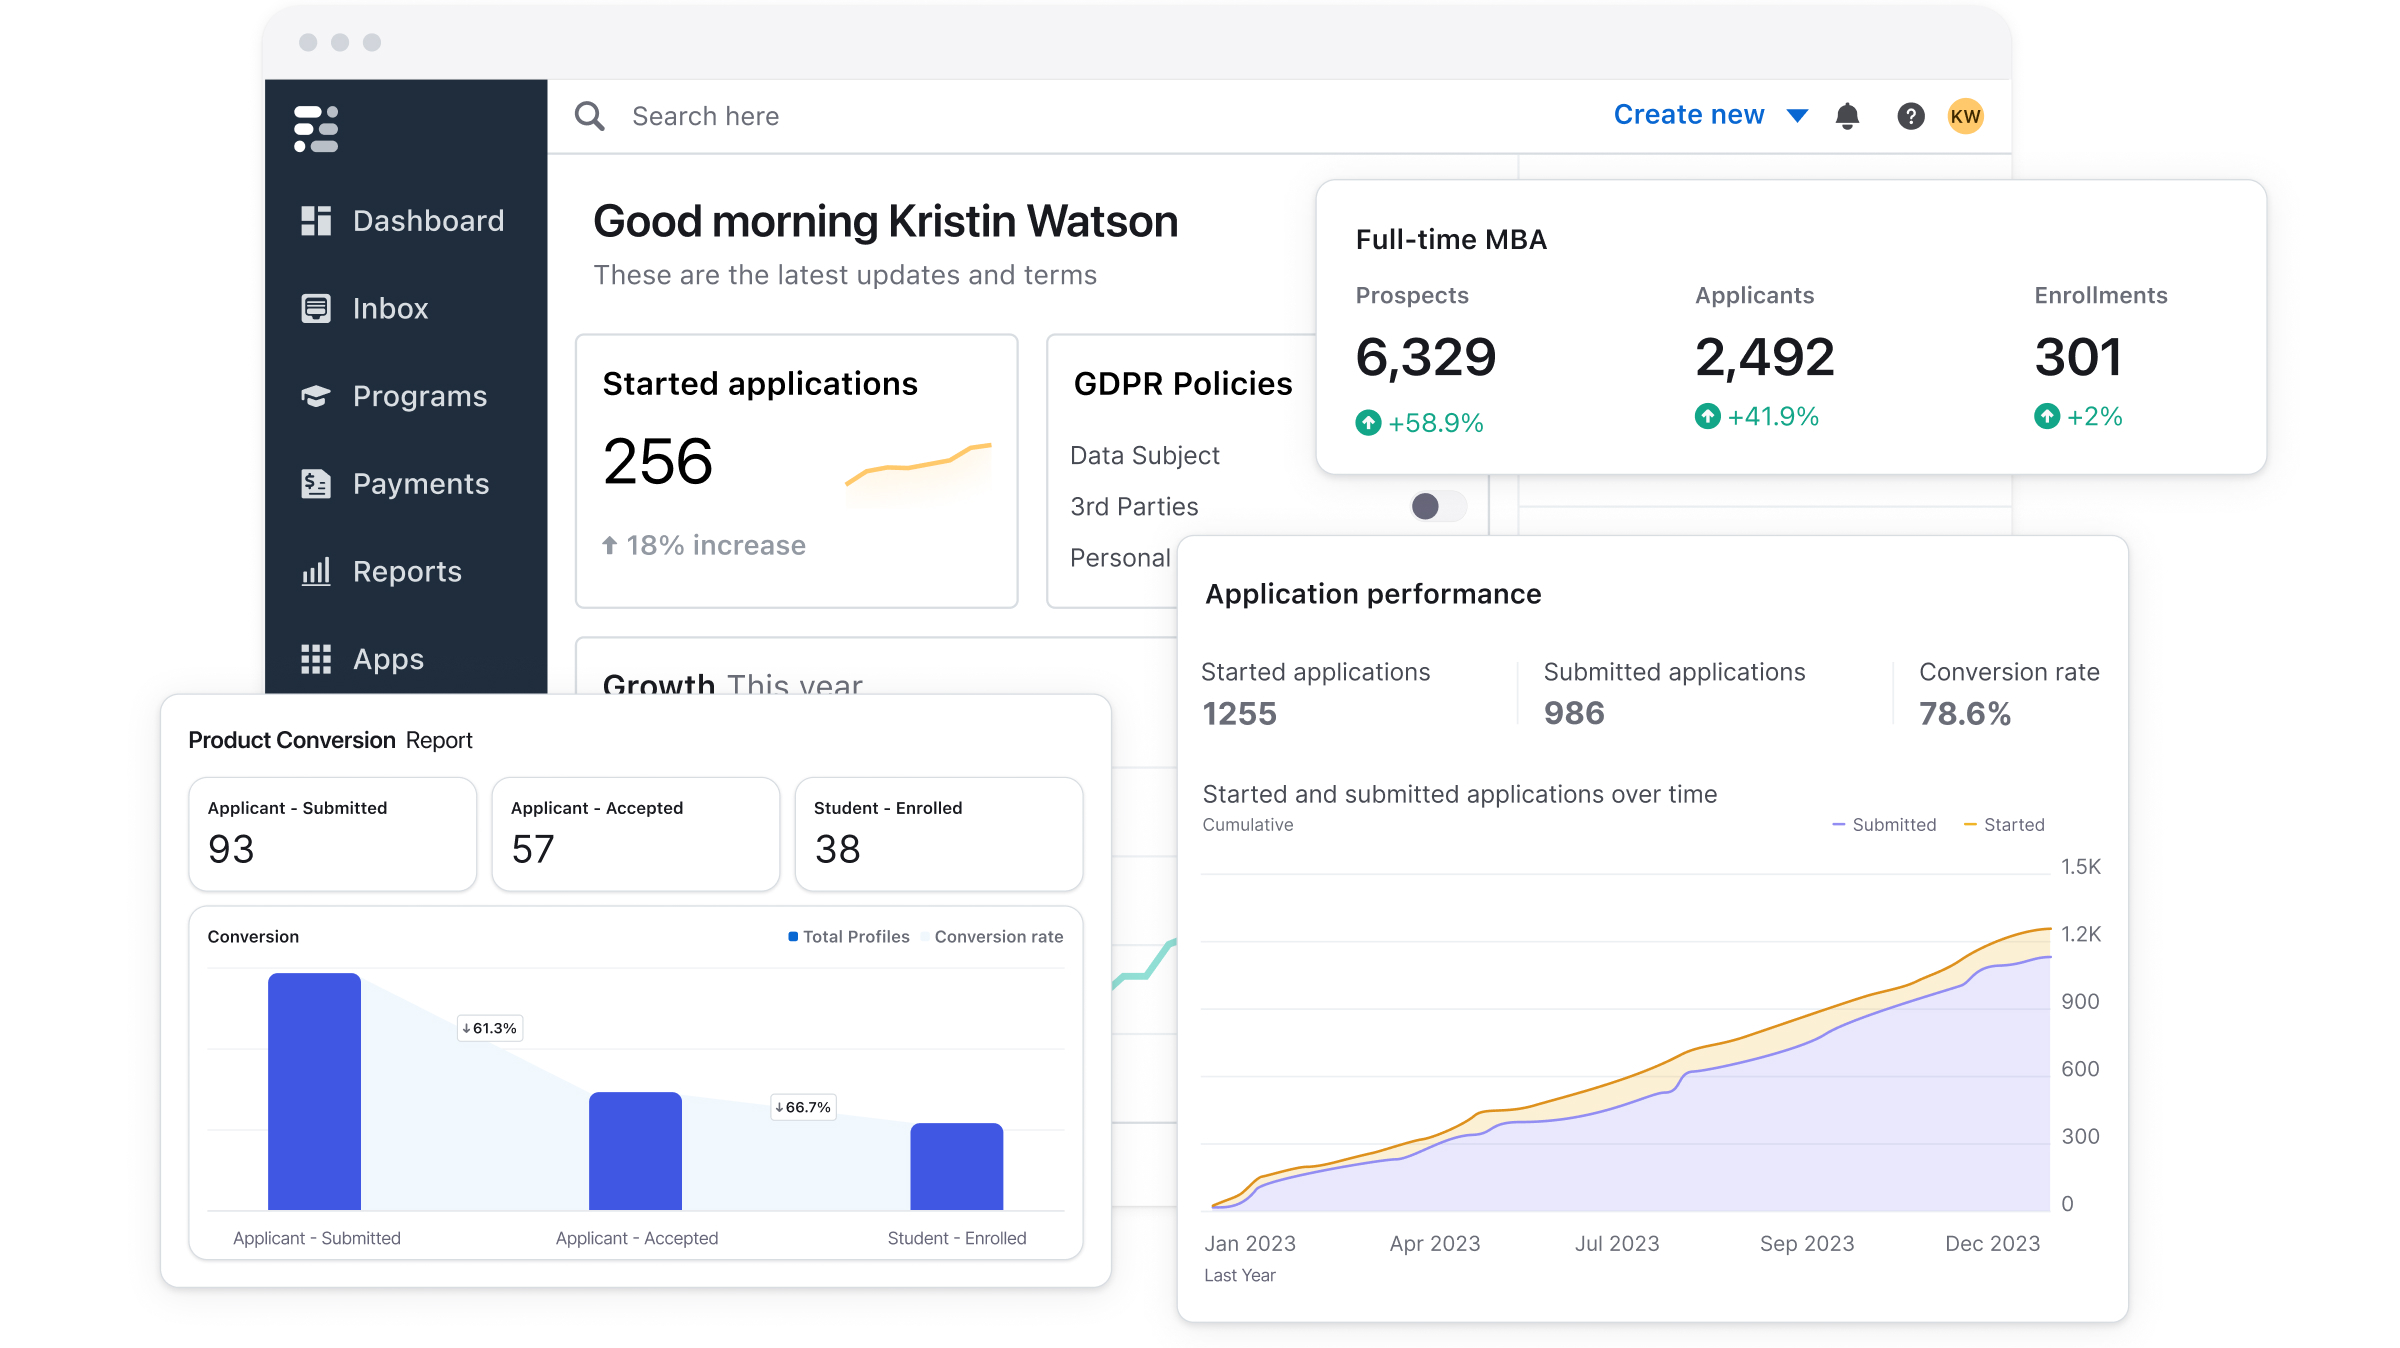Click the Applicant - Accepted card

(x=635, y=833)
